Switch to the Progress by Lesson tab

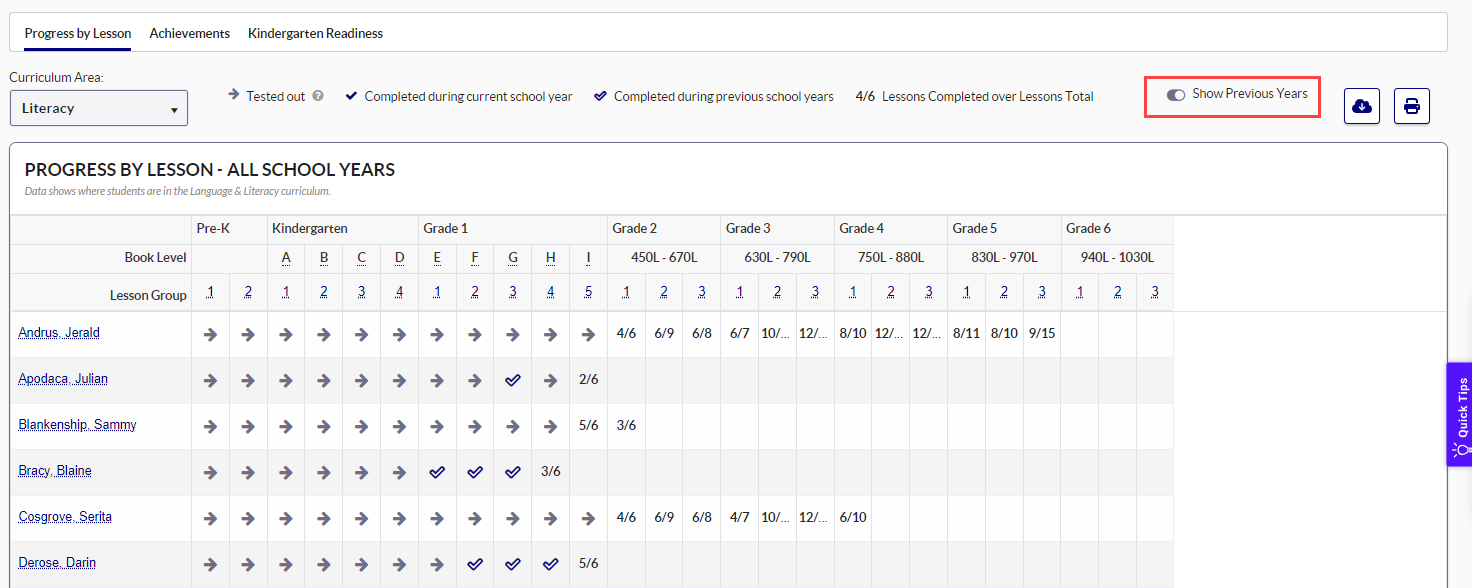pos(78,33)
